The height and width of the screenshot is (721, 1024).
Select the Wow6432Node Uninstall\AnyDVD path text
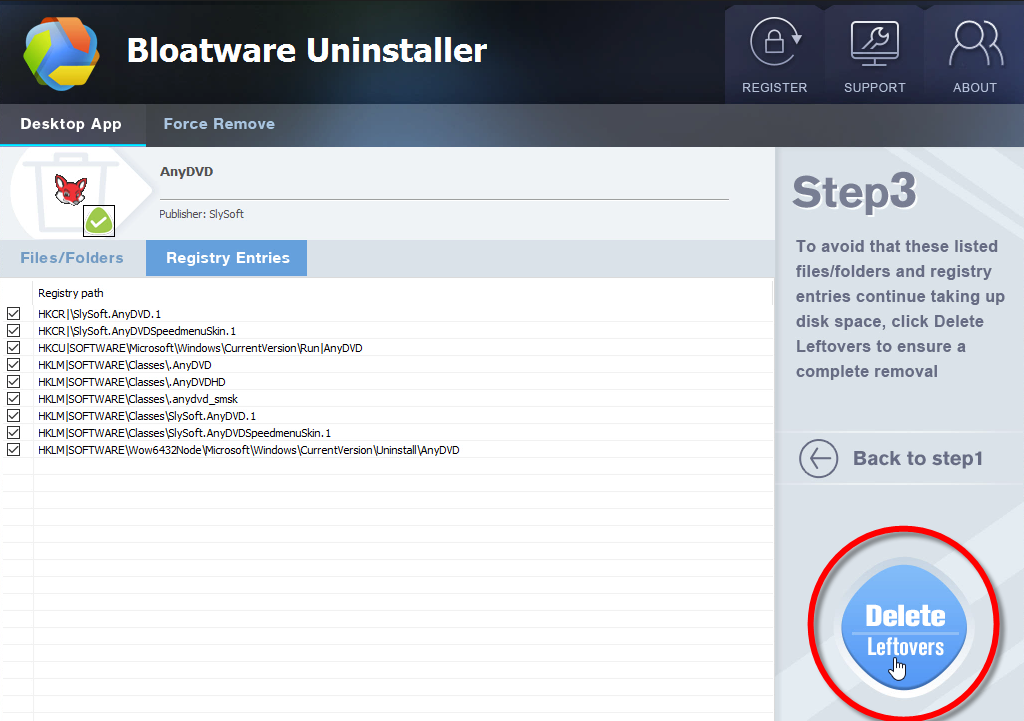[x=249, y=450]
